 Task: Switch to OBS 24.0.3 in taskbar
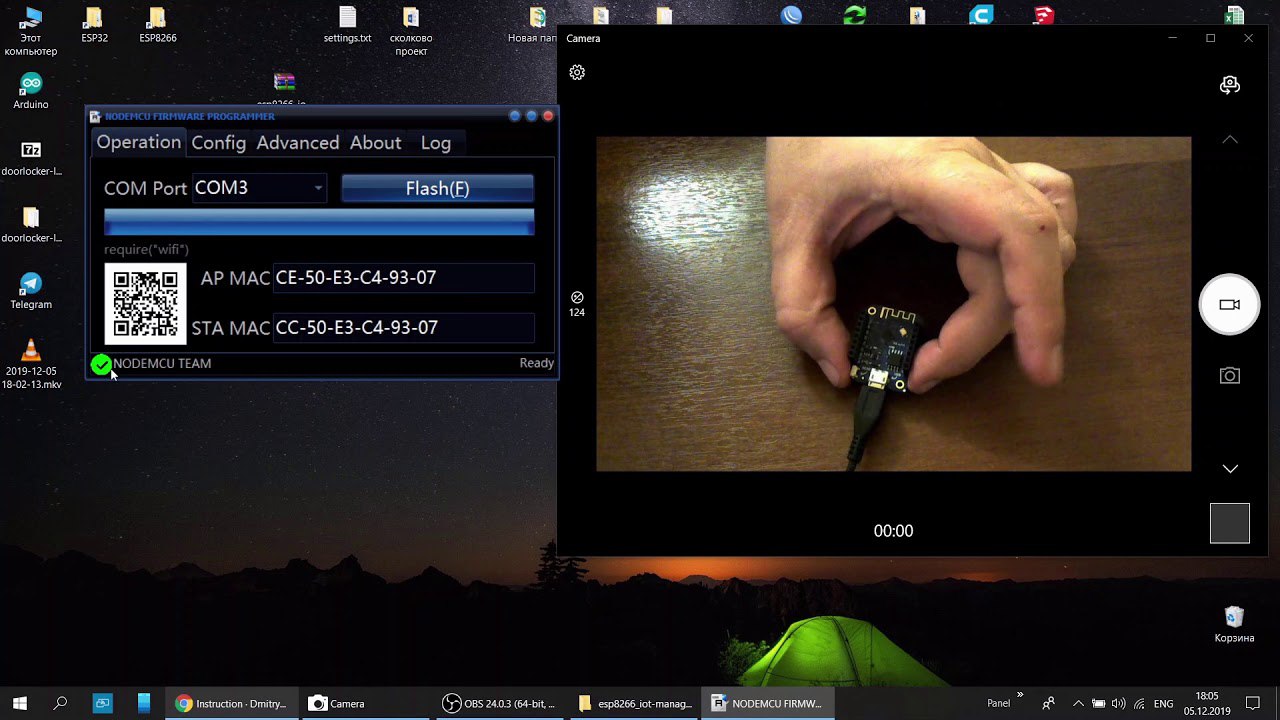tap(499, 703)
